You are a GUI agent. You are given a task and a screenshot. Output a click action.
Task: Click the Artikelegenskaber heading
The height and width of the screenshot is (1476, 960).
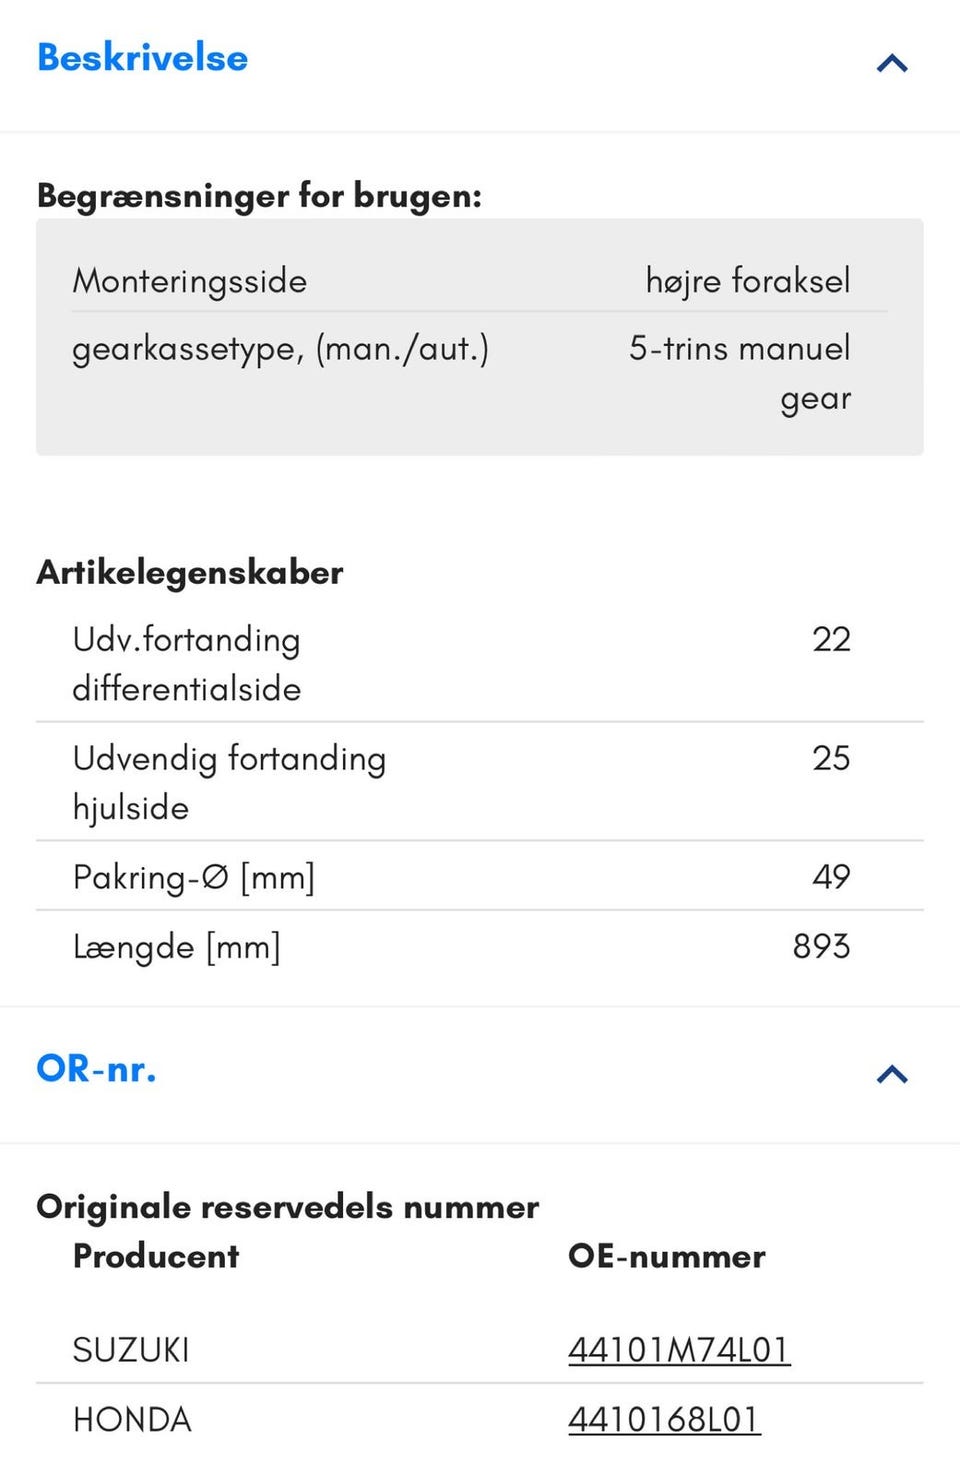[190, 573]
